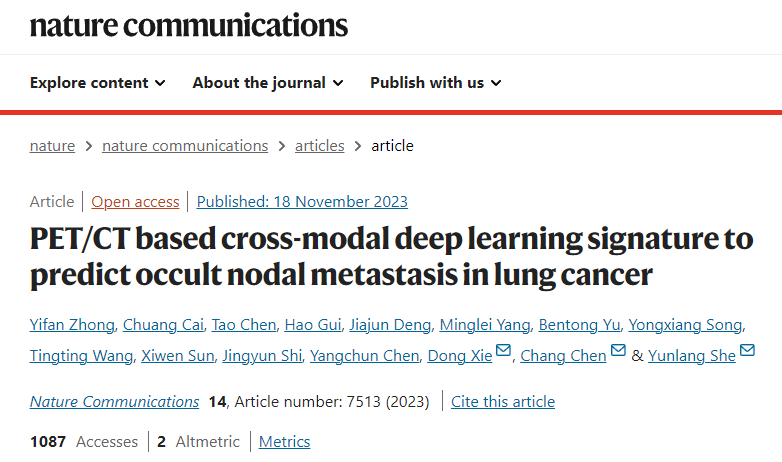Open author Chuang Cai's details
Viewport: 782px width, 462px height.
[167, 325]
